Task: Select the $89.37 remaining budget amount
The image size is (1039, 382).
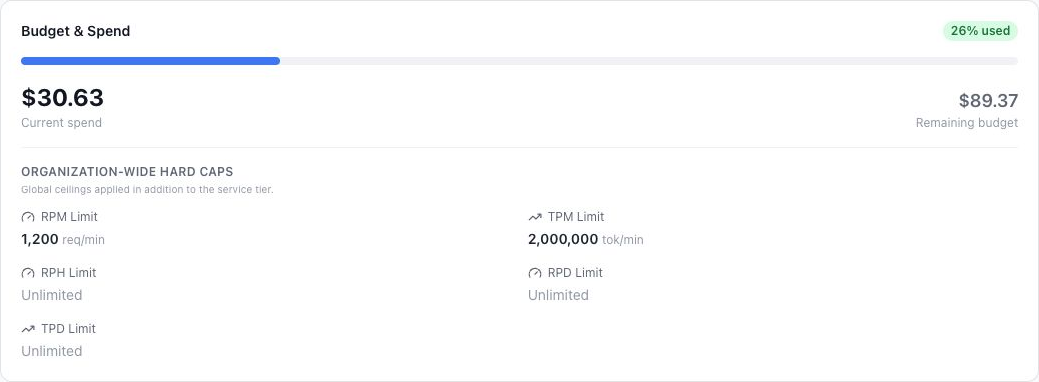Action: click(988, 101)
